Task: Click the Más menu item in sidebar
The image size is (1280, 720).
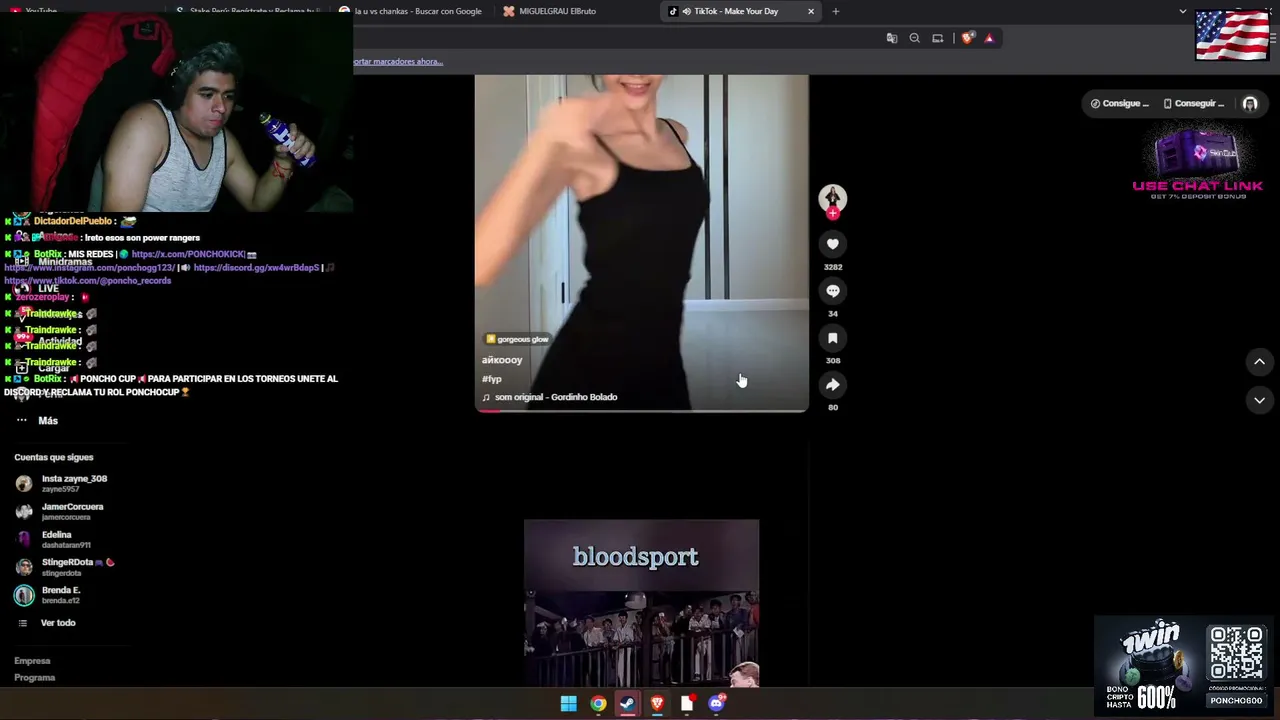Action: (x=48, y=421)
